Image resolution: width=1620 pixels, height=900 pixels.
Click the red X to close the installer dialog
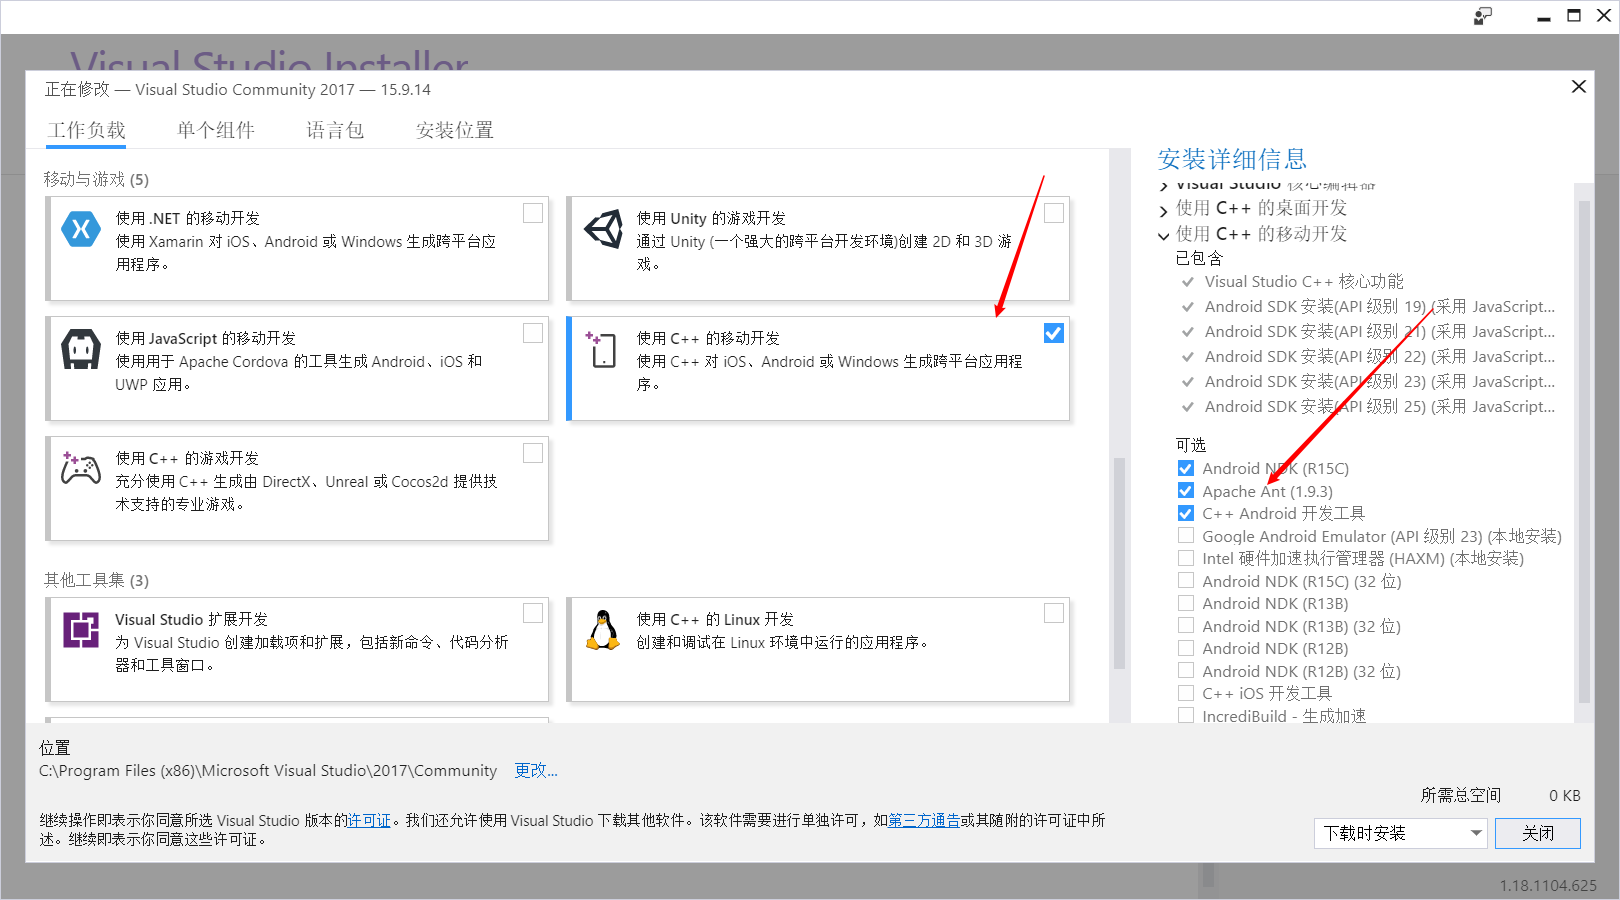[1578, 86]
